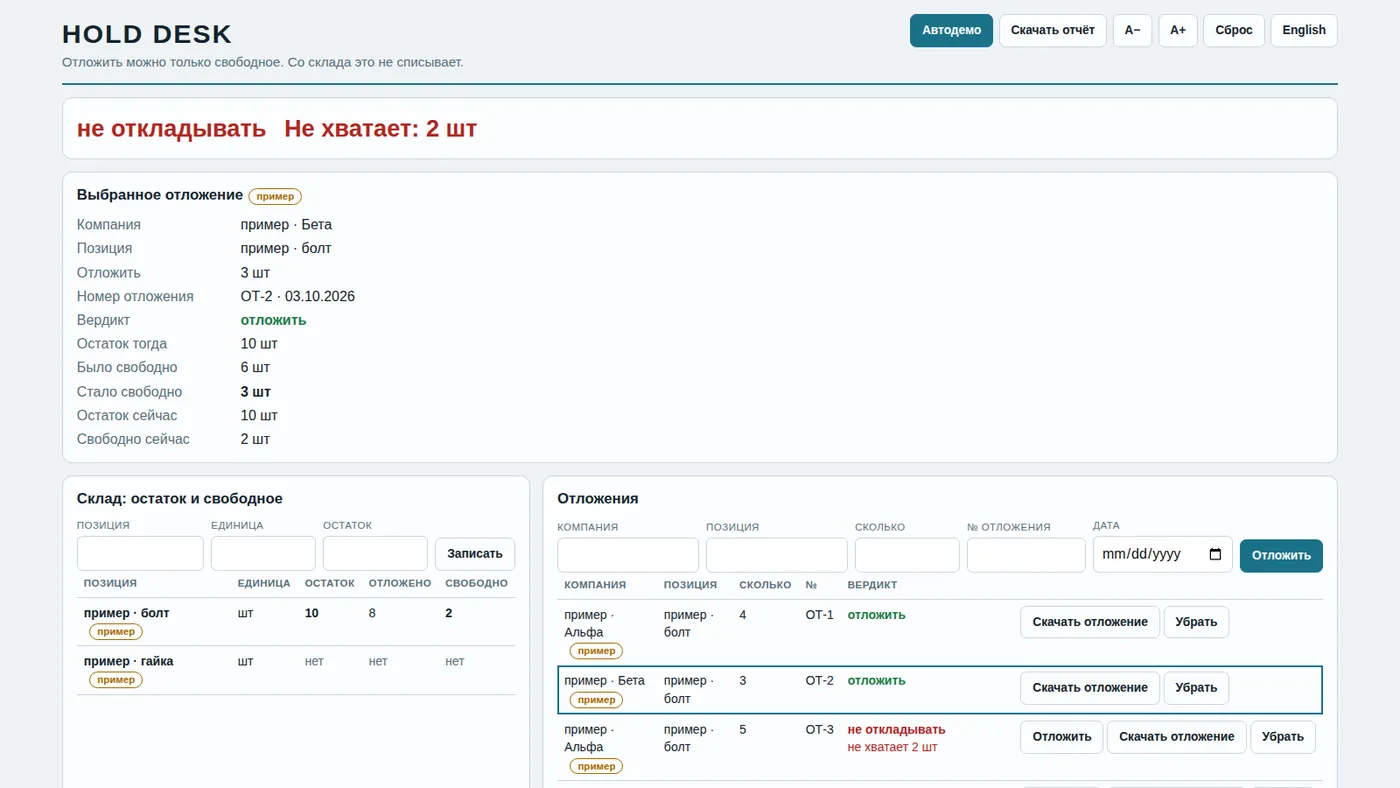1400x788 pixels.
Task: Decrease font size with A− button
Action: [1132, 30]
